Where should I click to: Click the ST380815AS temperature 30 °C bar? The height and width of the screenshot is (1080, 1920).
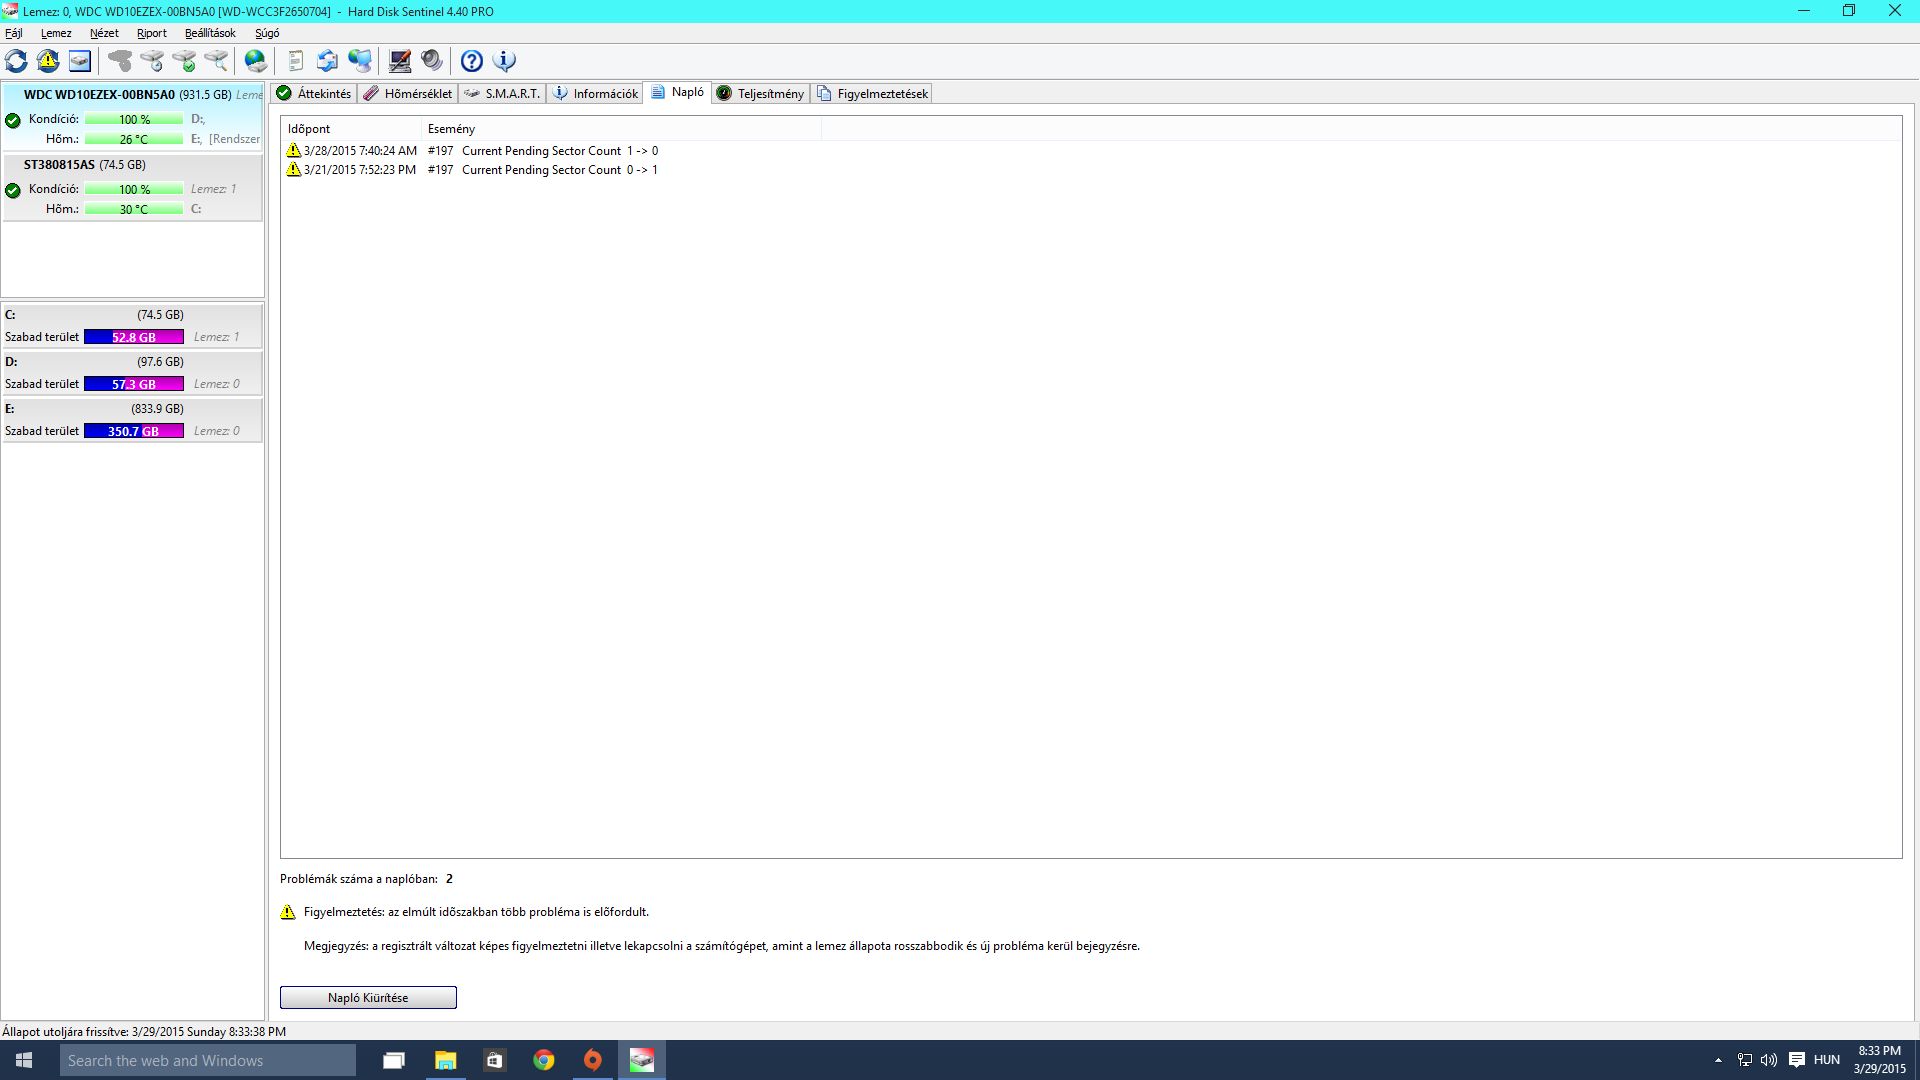134,209
